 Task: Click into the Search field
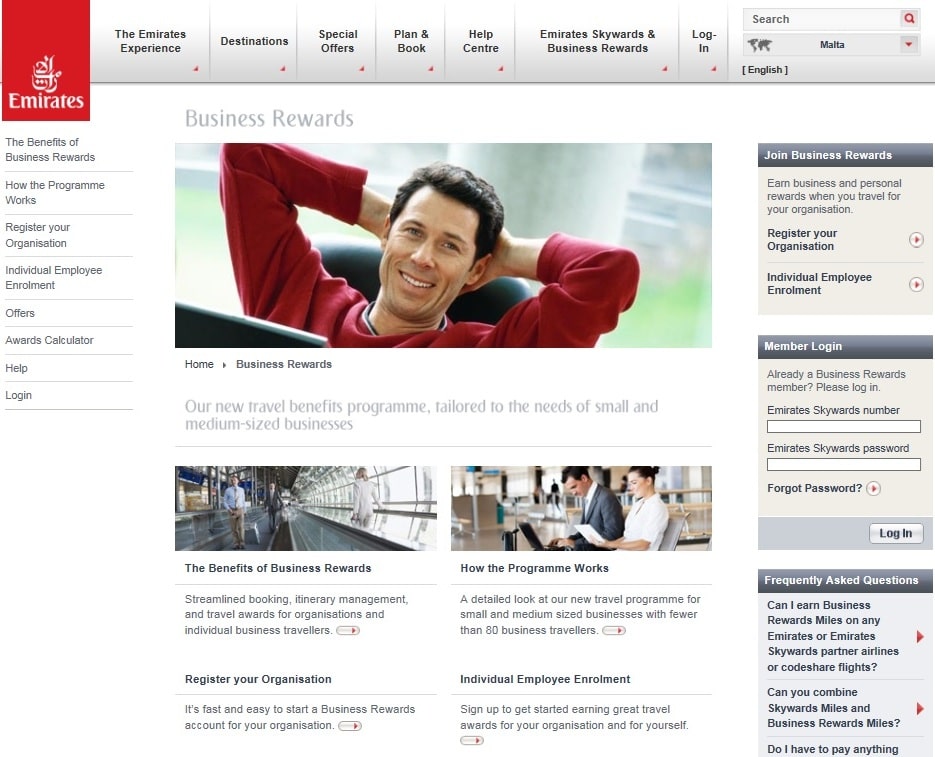[x=822, y=19]
